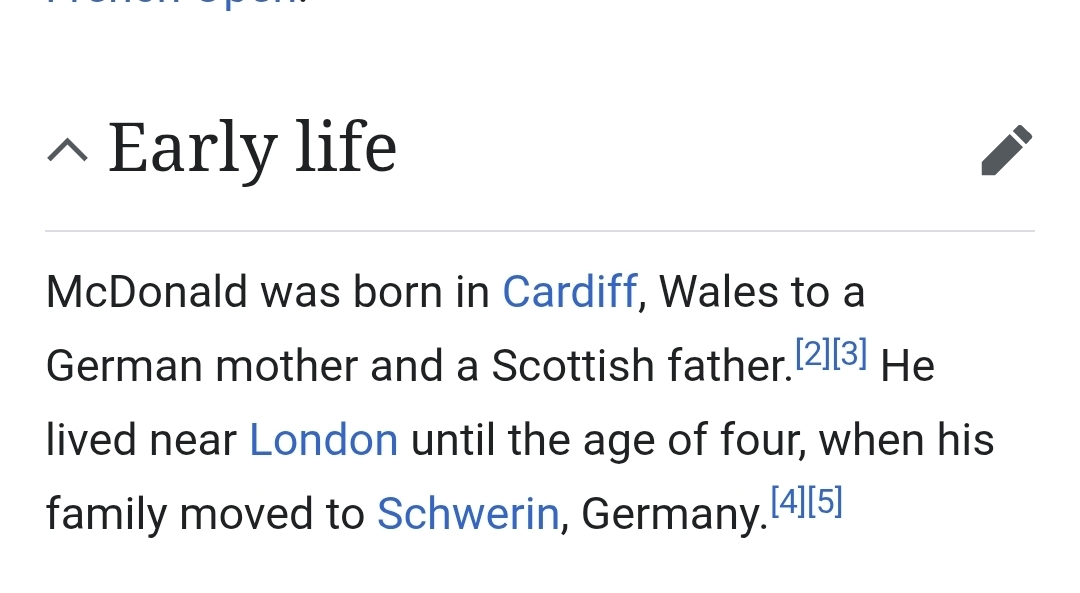
Task: Collapse the Early life section chevron
Action: tap(68, 150)
